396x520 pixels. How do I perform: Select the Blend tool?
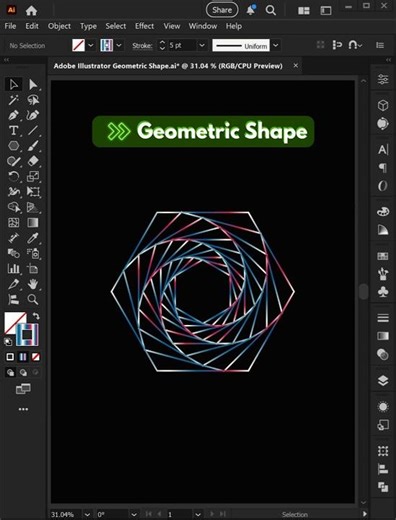point(14,253)
